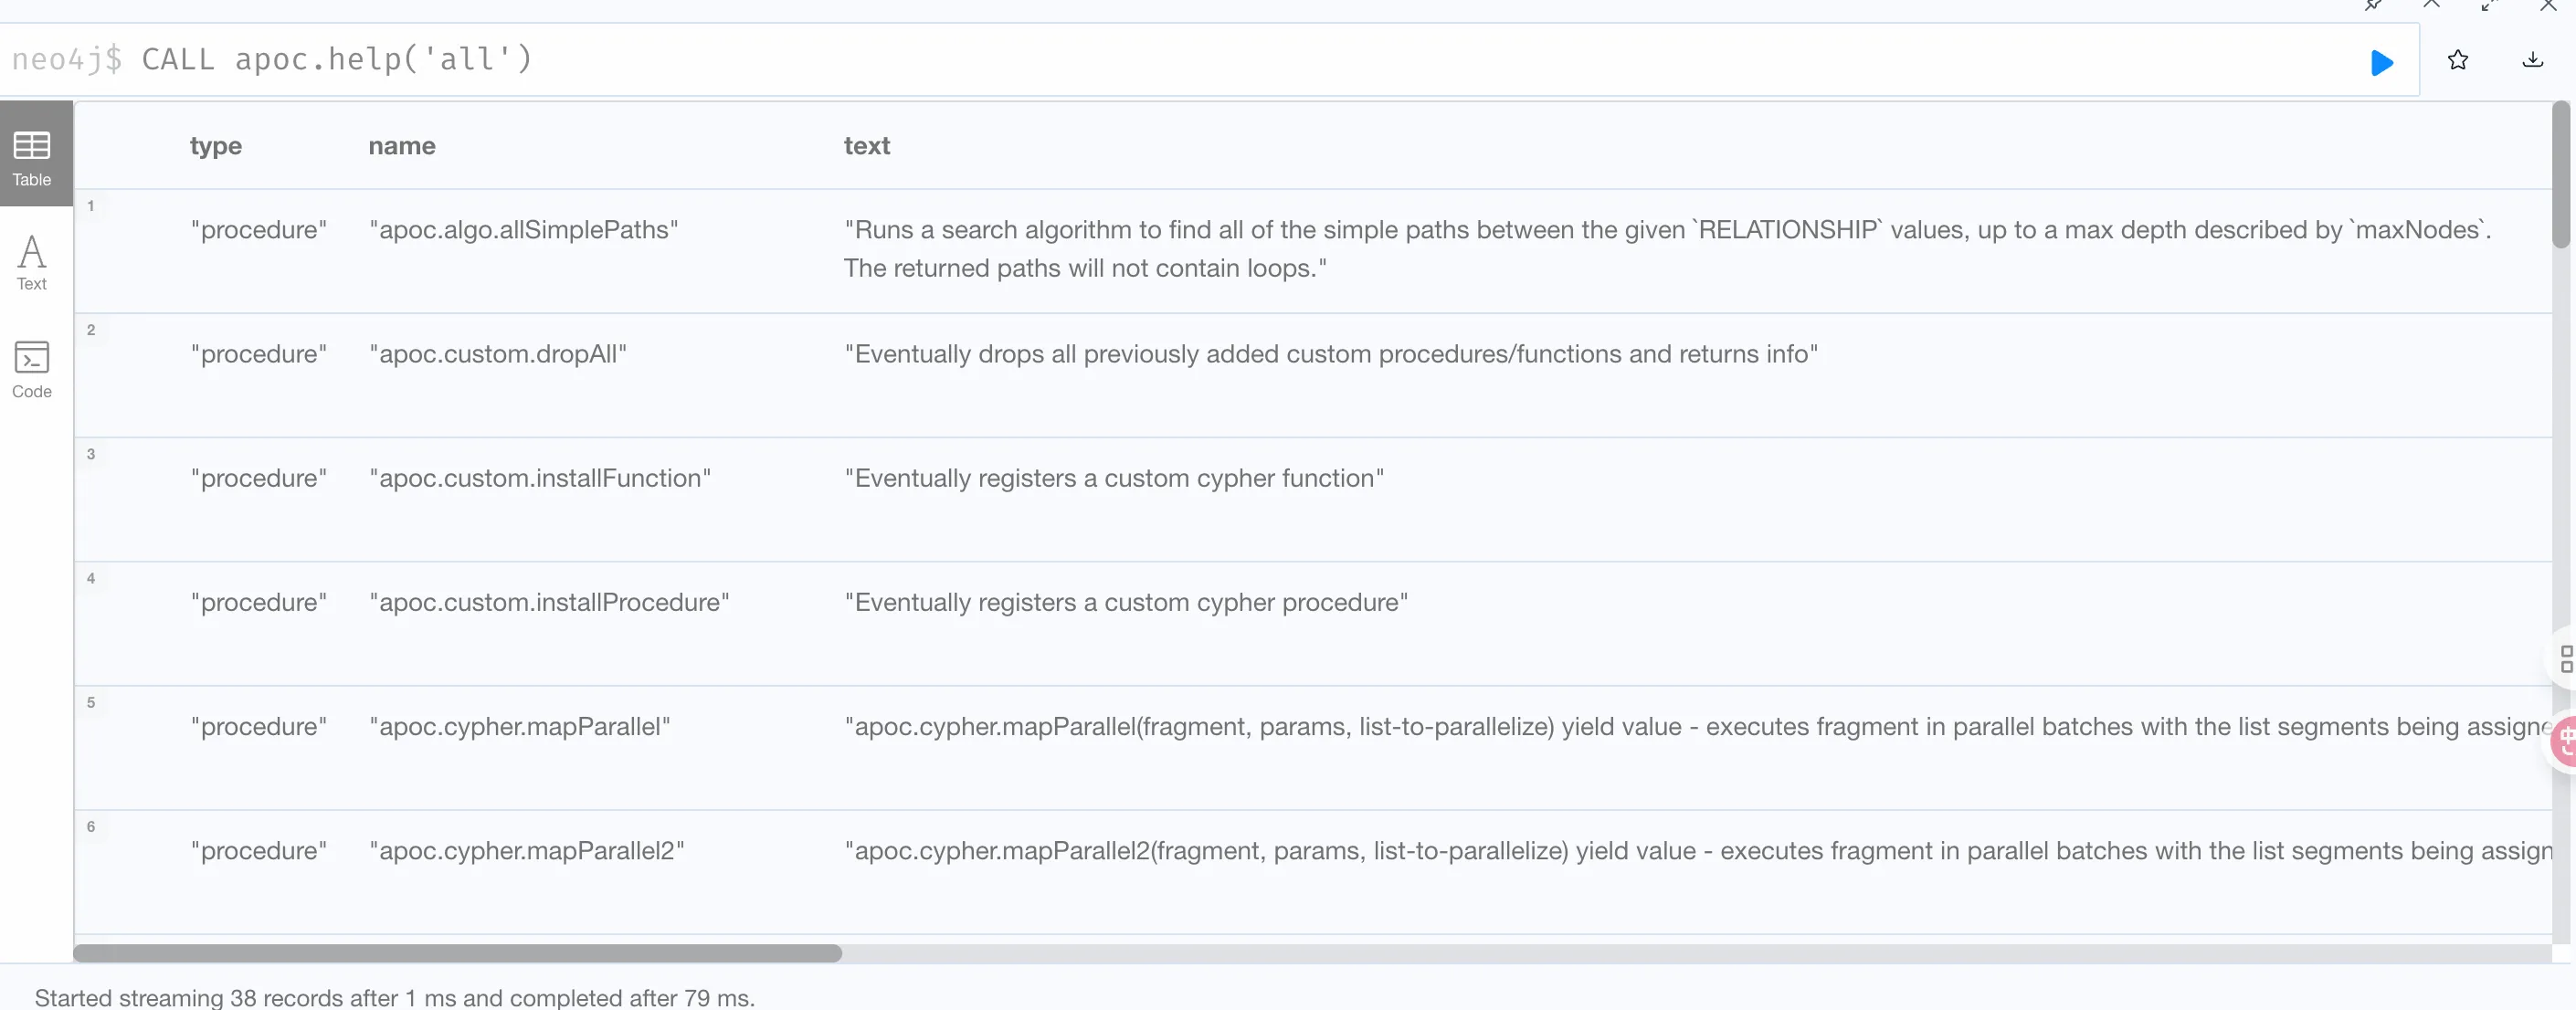Click the vertical results scrollbar thumb
The image size is (2576, 1010).
coord(2561,175)
